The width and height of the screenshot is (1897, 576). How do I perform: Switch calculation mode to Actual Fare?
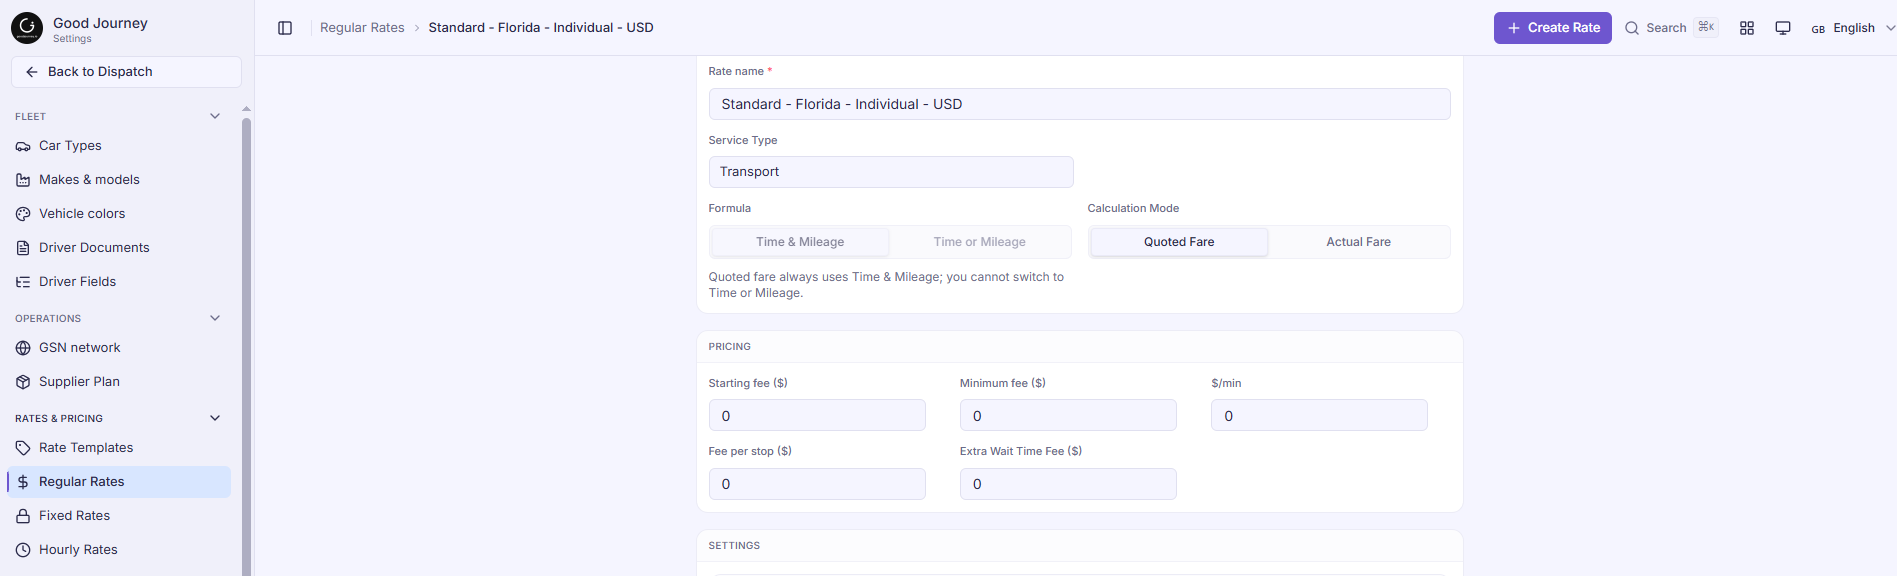pos(1358,242)
